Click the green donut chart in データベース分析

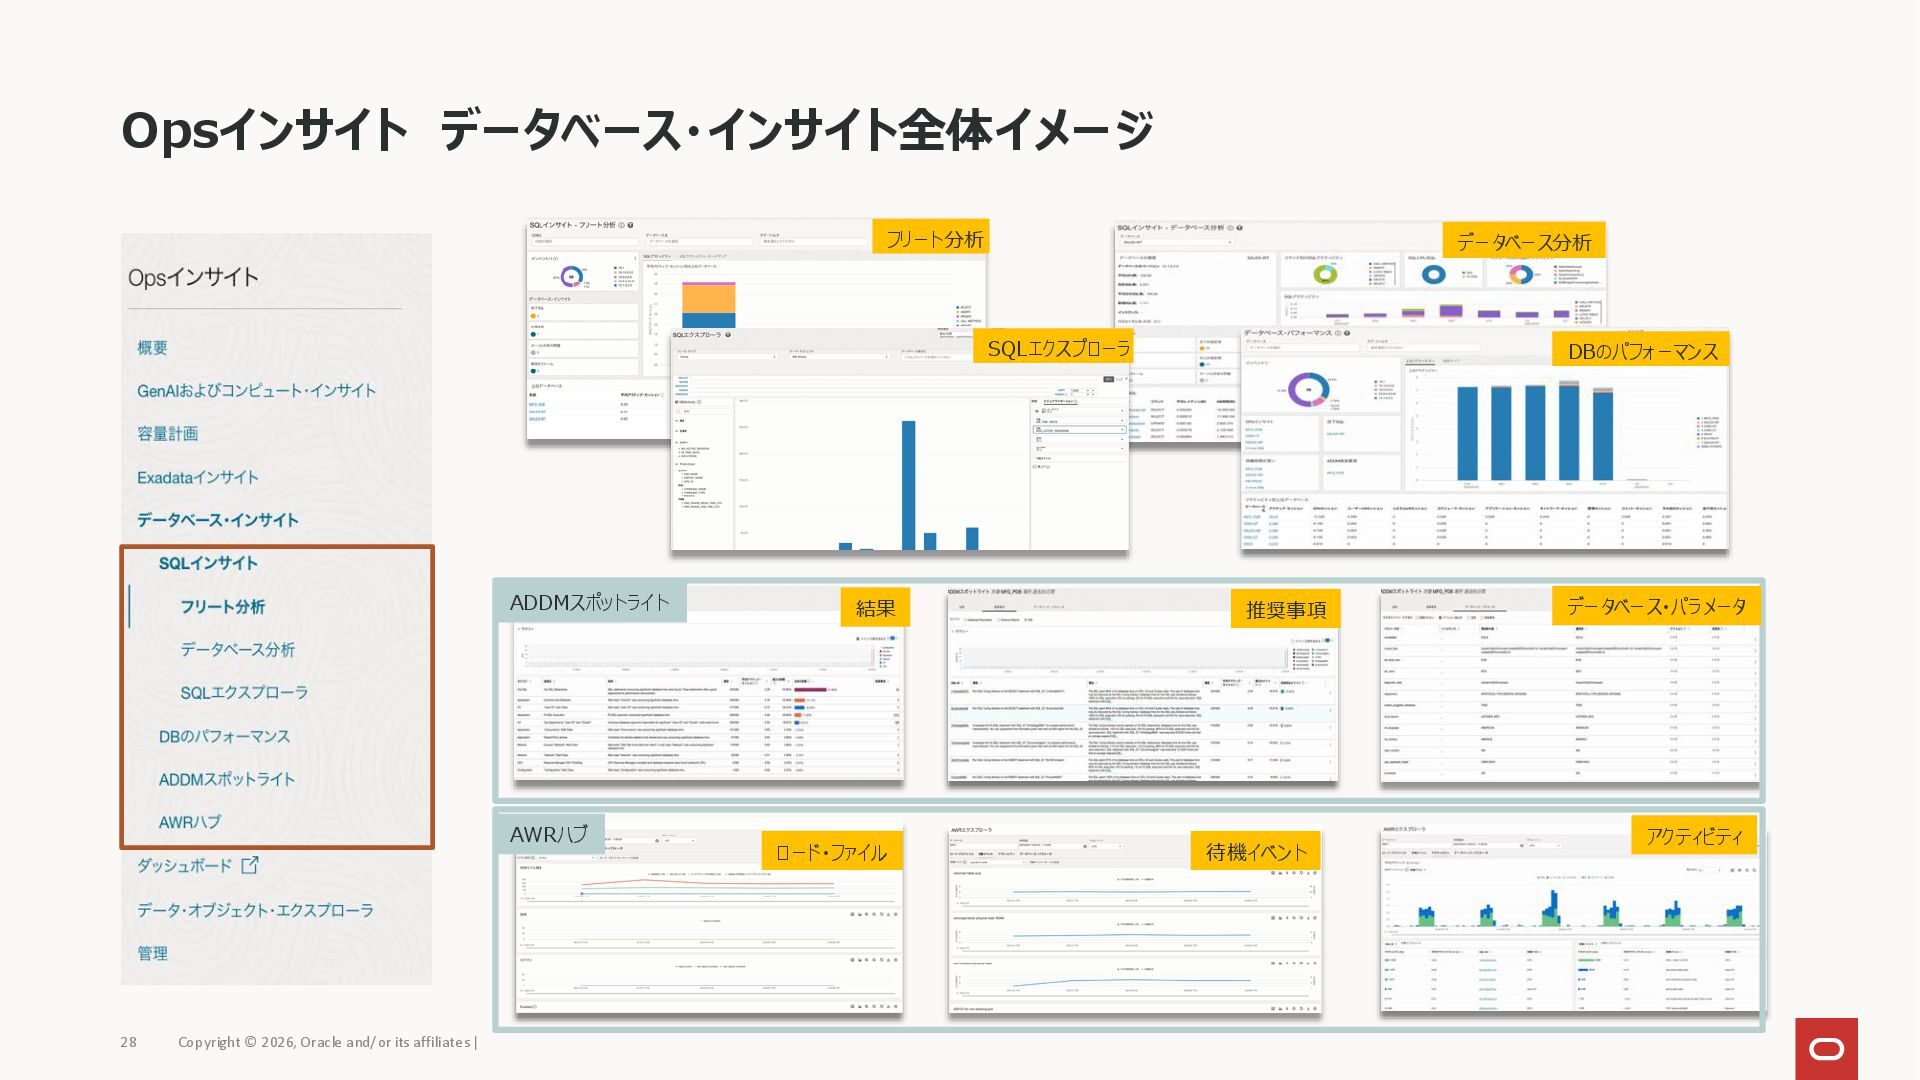pyautogui.click(x=1325, y=274)
